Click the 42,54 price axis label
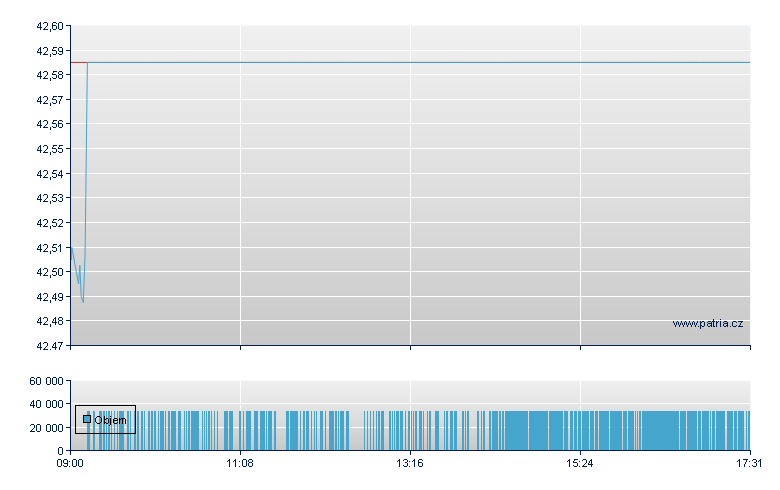 point(50,174)
